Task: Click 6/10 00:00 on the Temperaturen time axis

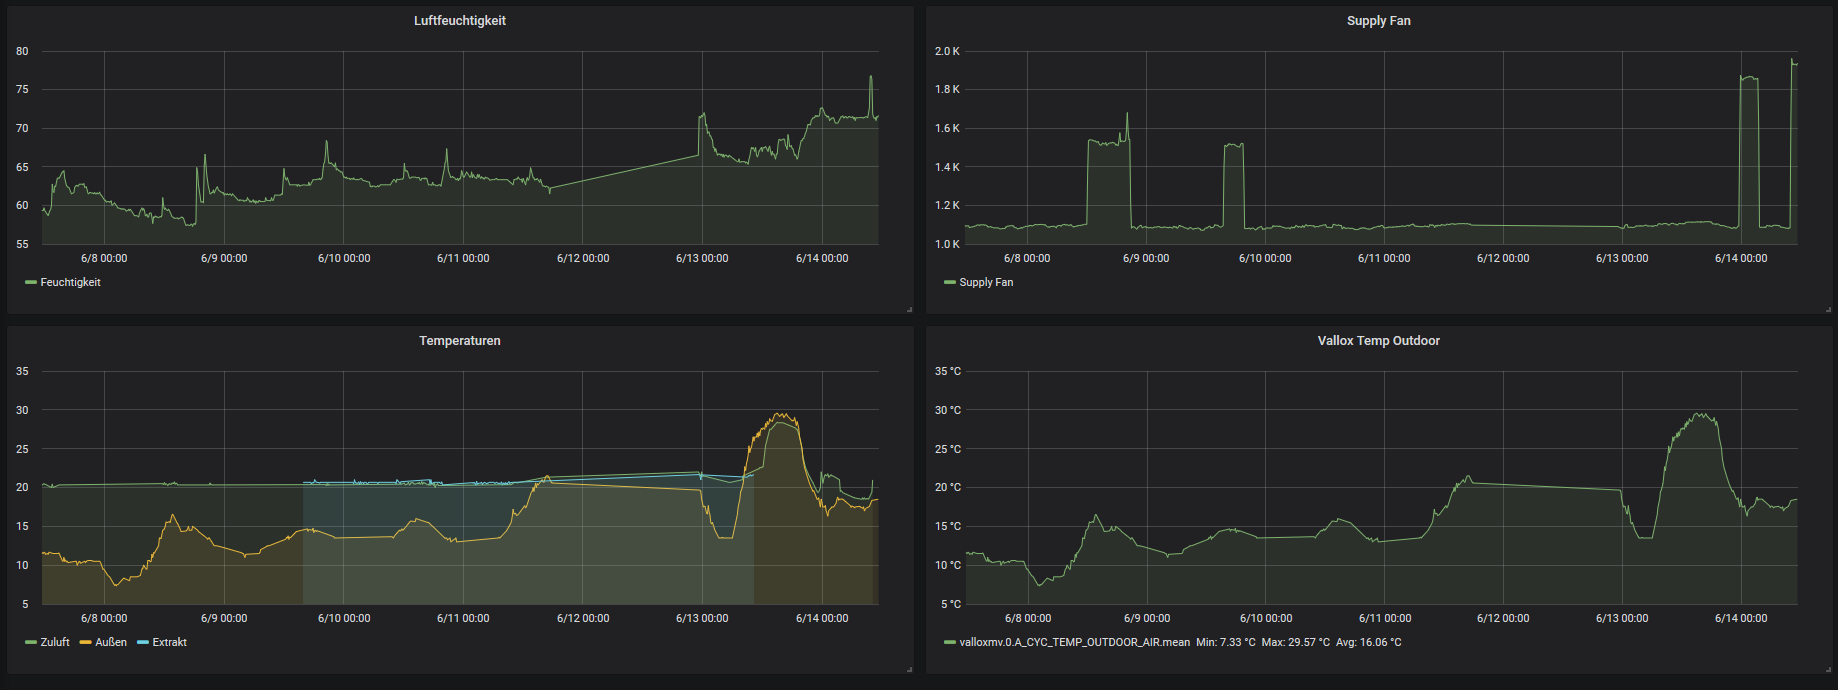Action: tap(344, 618)
